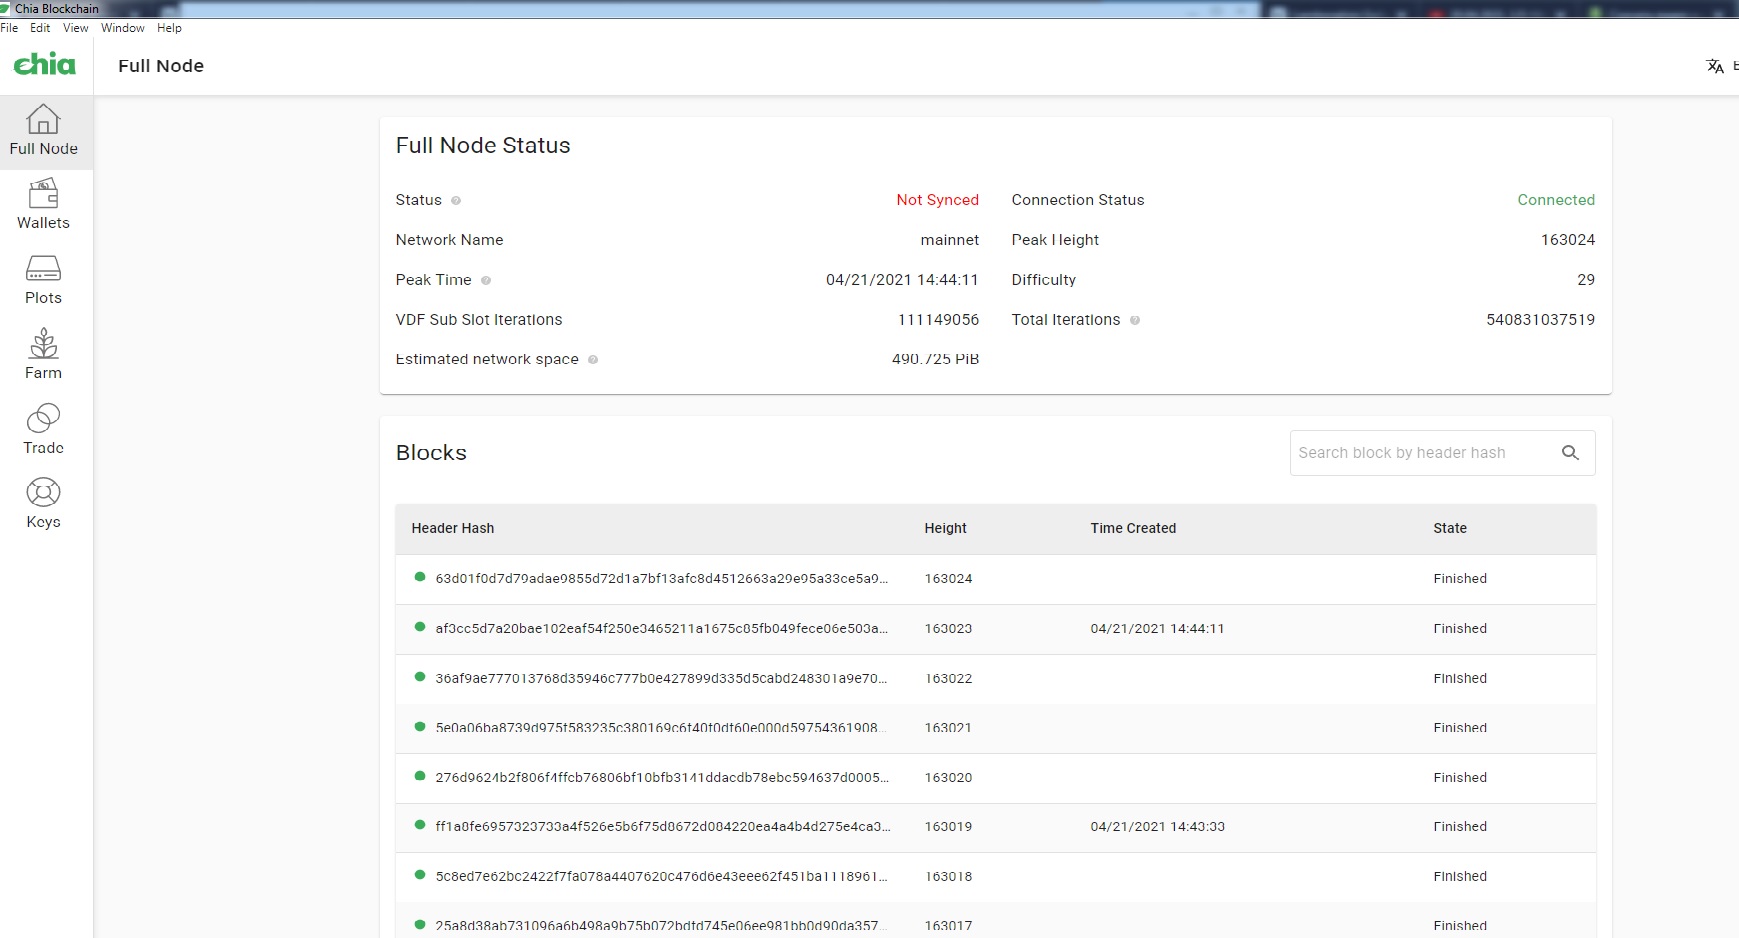
Task: Open the Window menu
Action: 123,28
